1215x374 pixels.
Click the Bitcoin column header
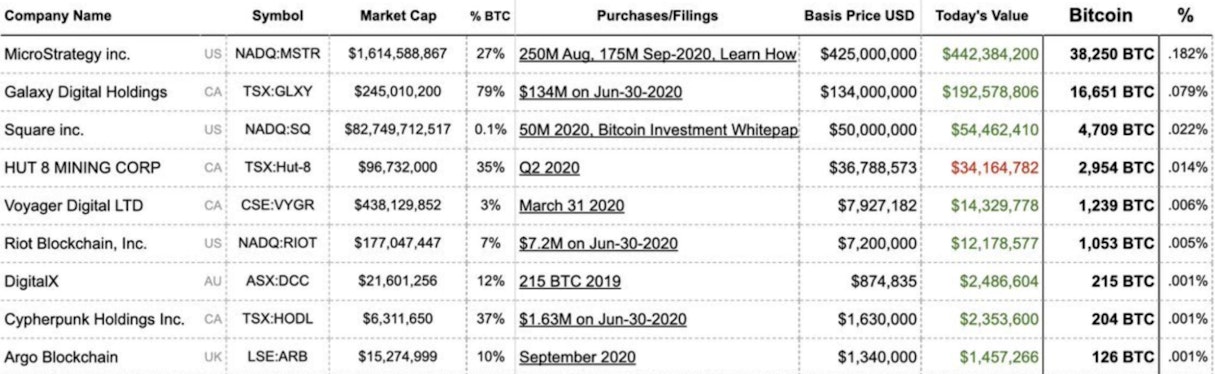(x=1101, y=16)
